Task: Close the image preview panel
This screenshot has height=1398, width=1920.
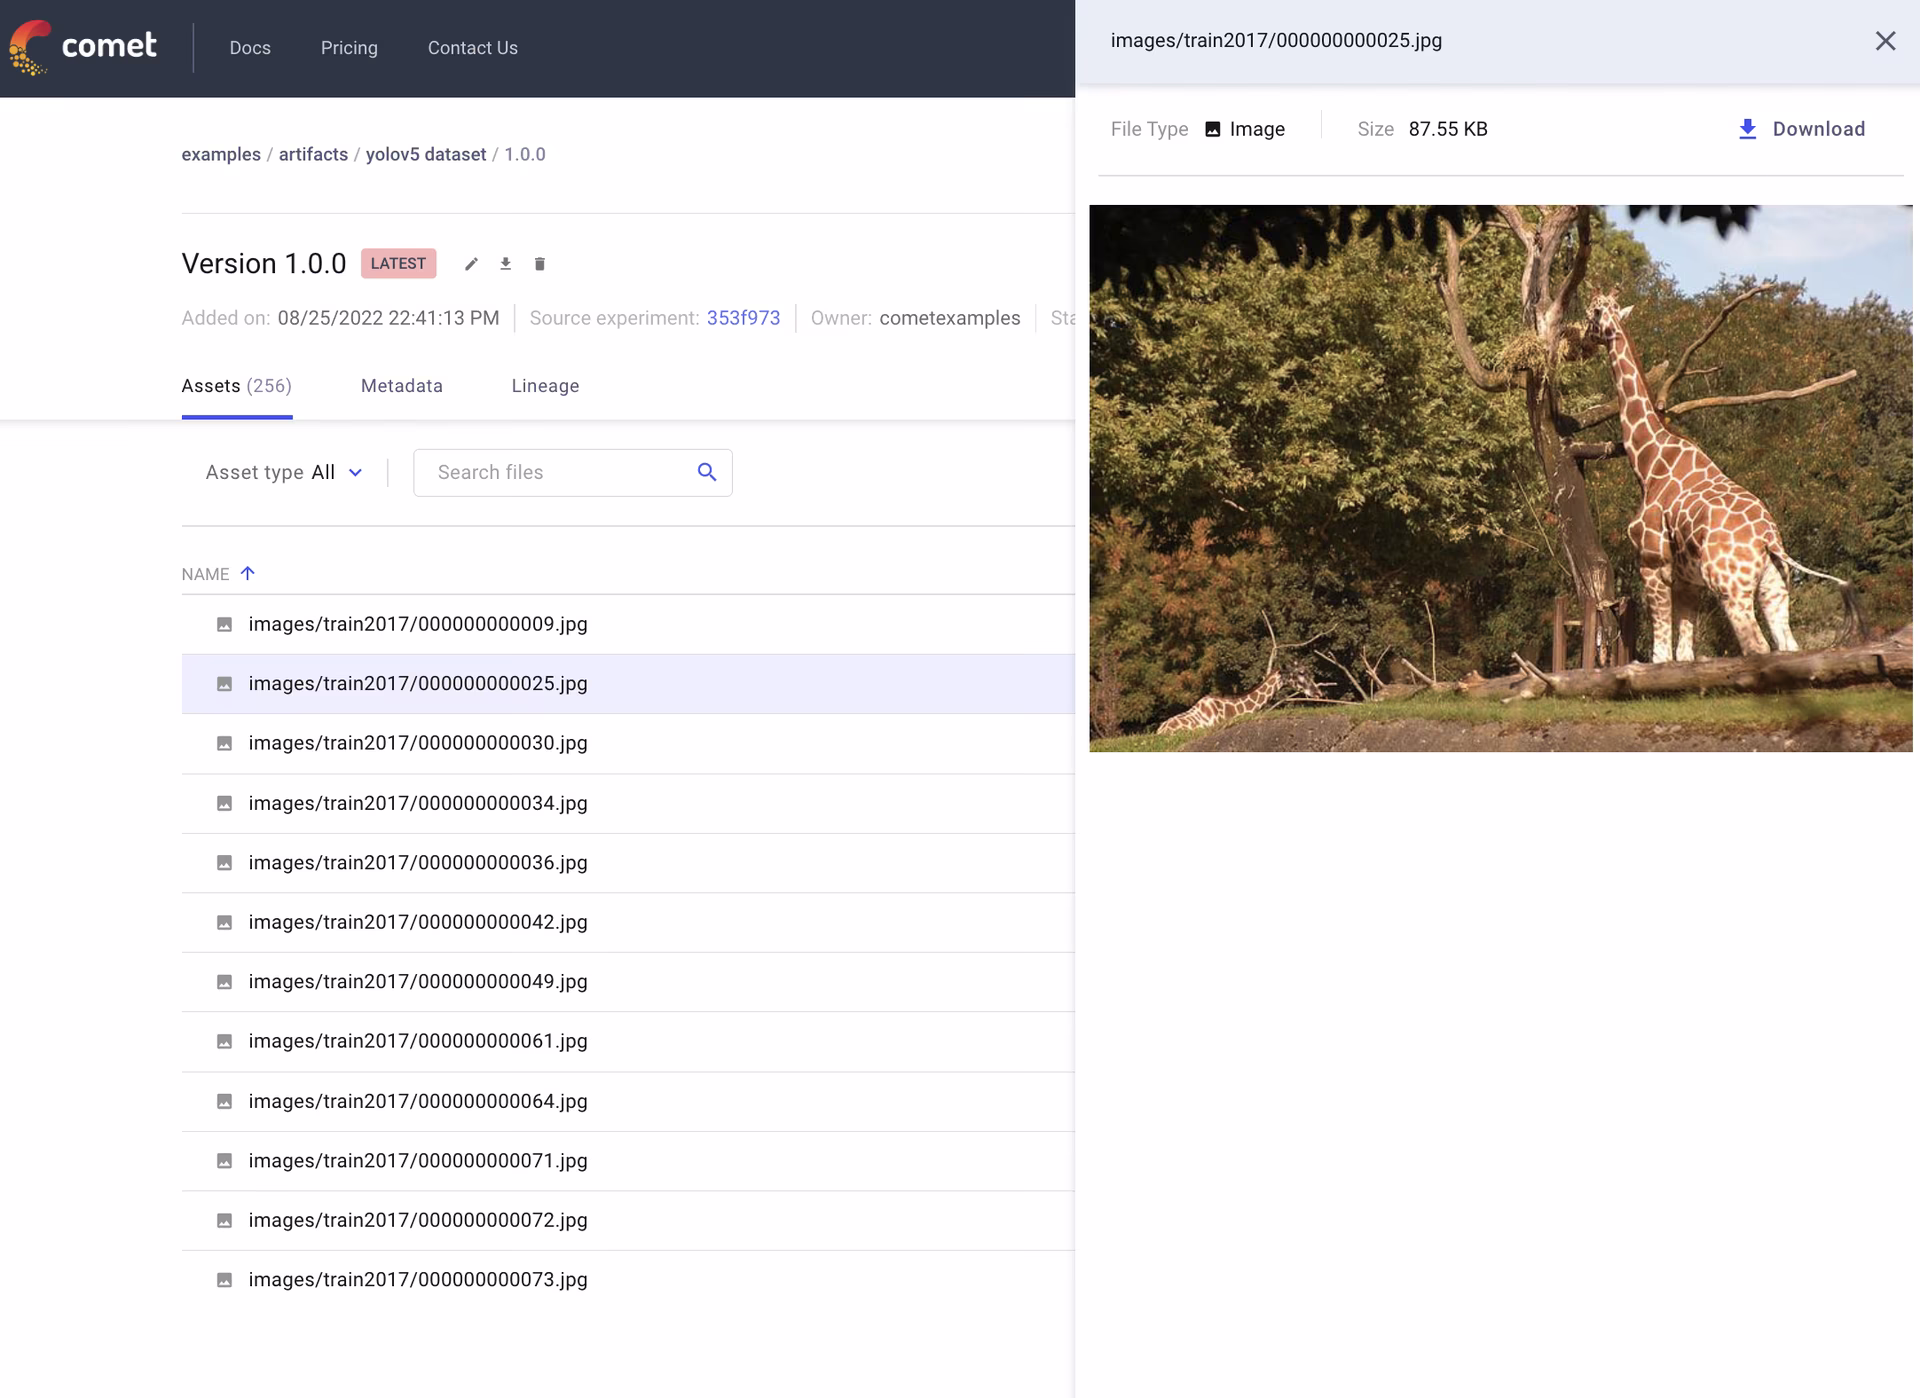Action: click(1884, 41)
